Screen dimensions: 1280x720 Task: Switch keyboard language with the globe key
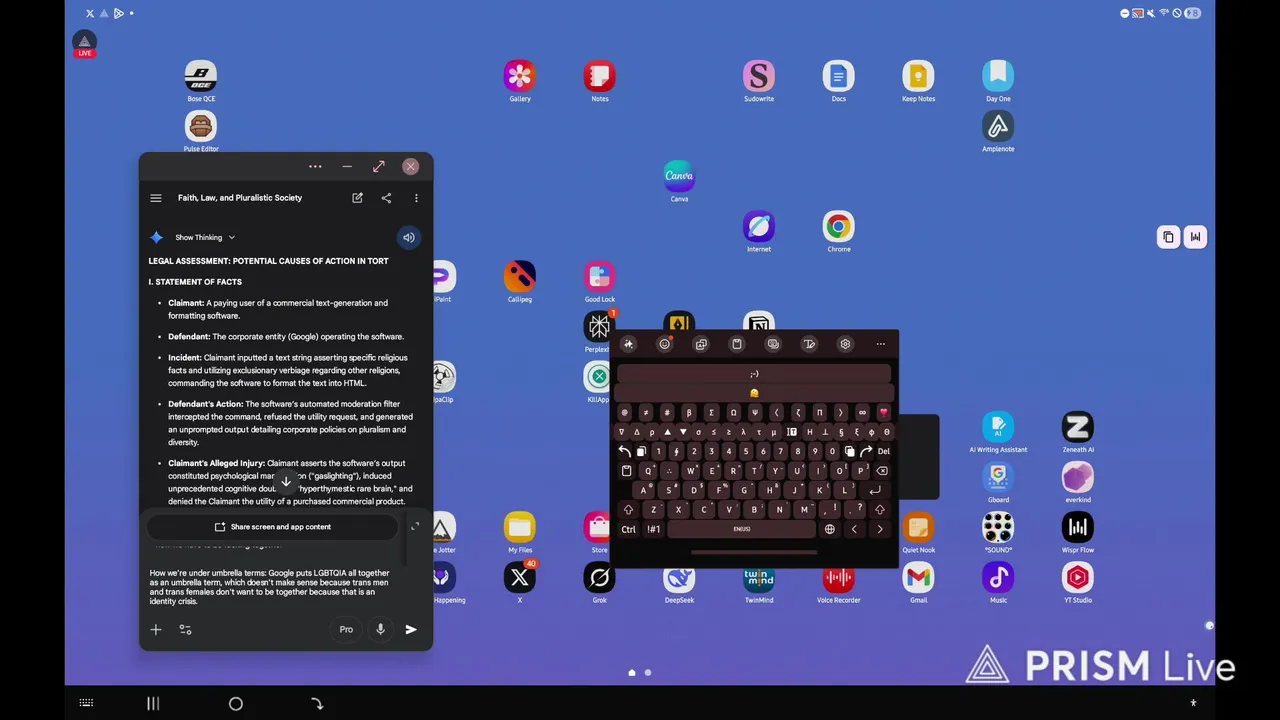coord(829,529)
